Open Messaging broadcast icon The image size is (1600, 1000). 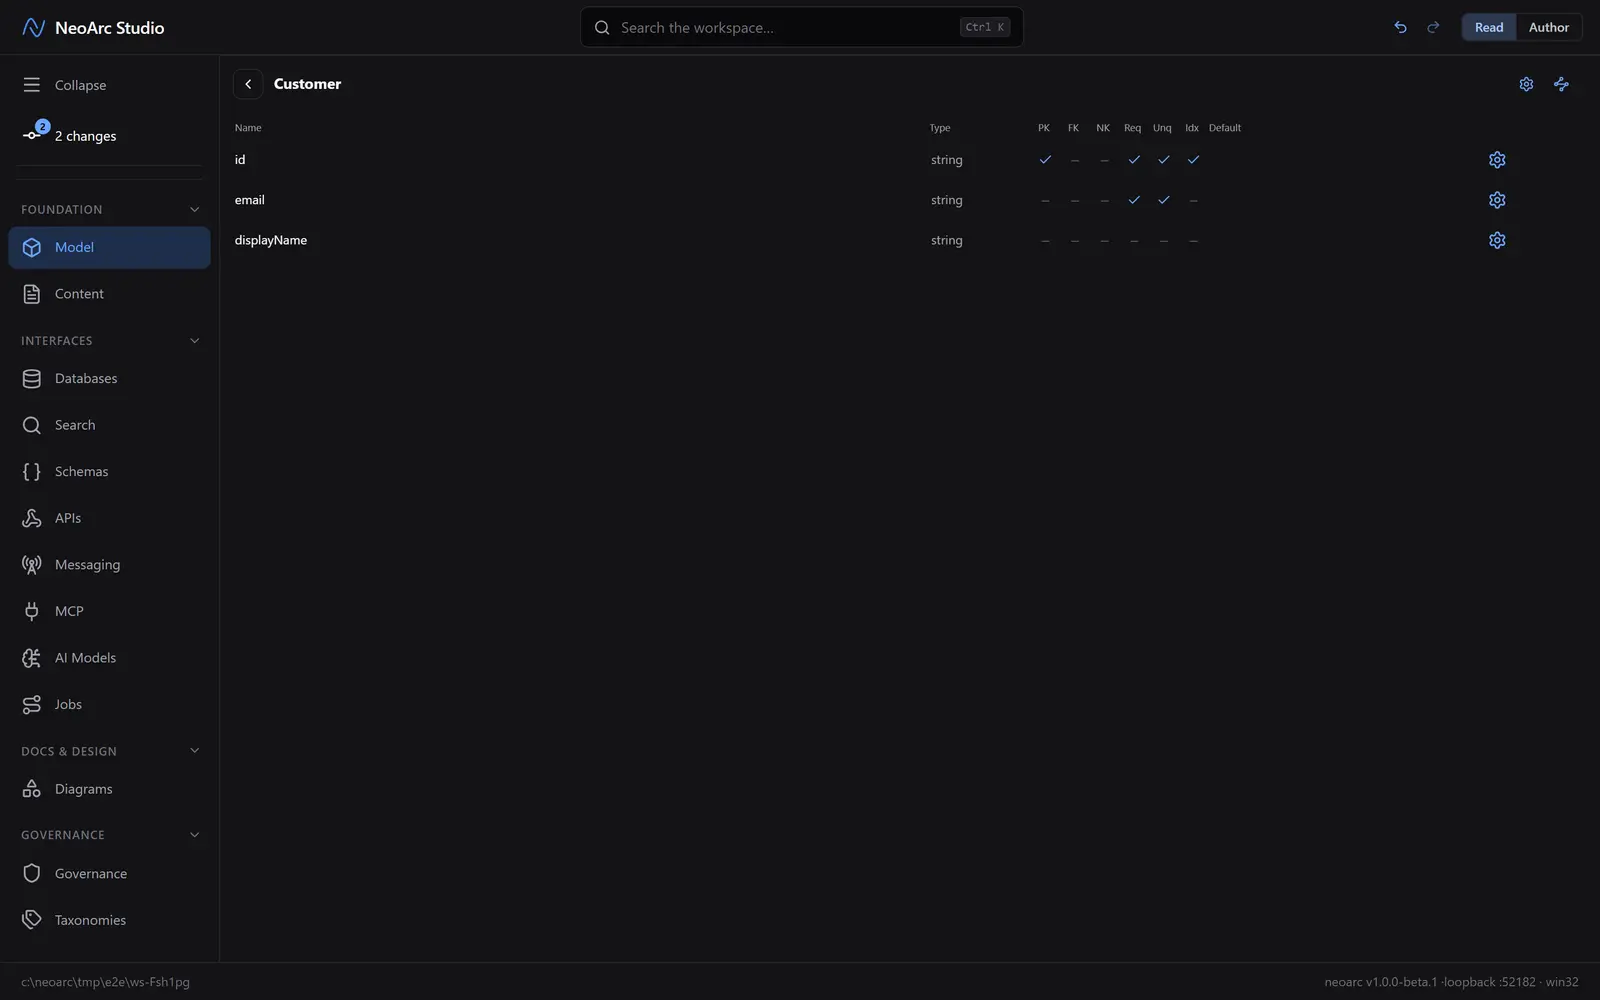click(32, 564)
